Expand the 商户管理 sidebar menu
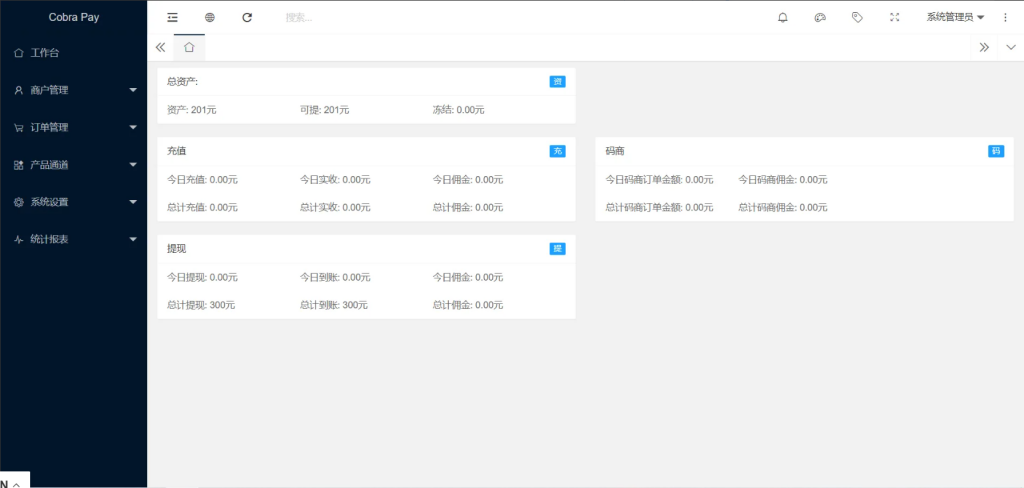Viewport: 1024px width, 488px height. [x=73, y=90]
